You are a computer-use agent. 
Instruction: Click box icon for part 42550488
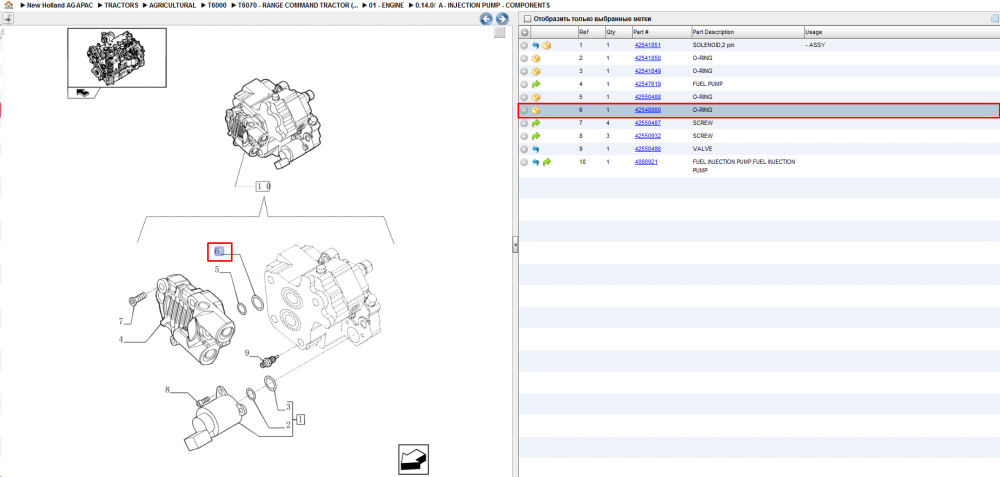pyautogui.click(x=536, y=97)
